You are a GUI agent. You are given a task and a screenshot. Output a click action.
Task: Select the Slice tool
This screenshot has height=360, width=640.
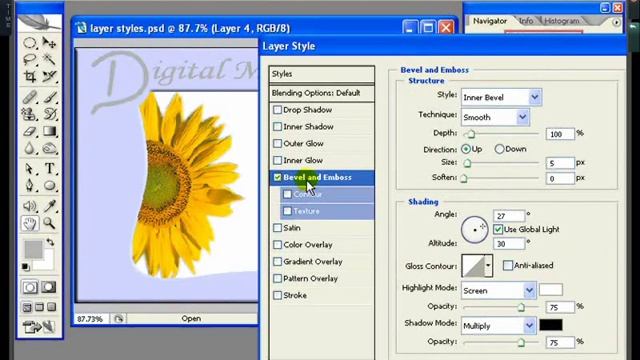coord(49,76)
